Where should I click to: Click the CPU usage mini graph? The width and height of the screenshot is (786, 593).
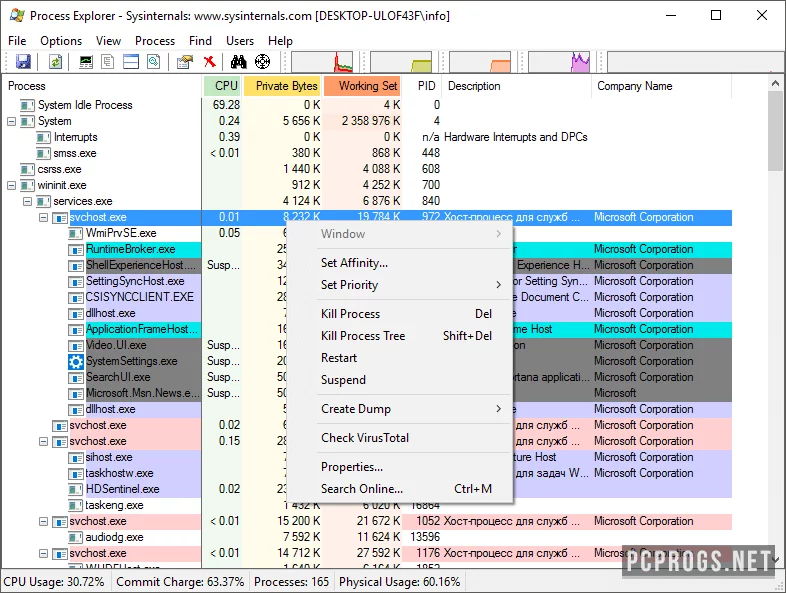tap(322, 62)
